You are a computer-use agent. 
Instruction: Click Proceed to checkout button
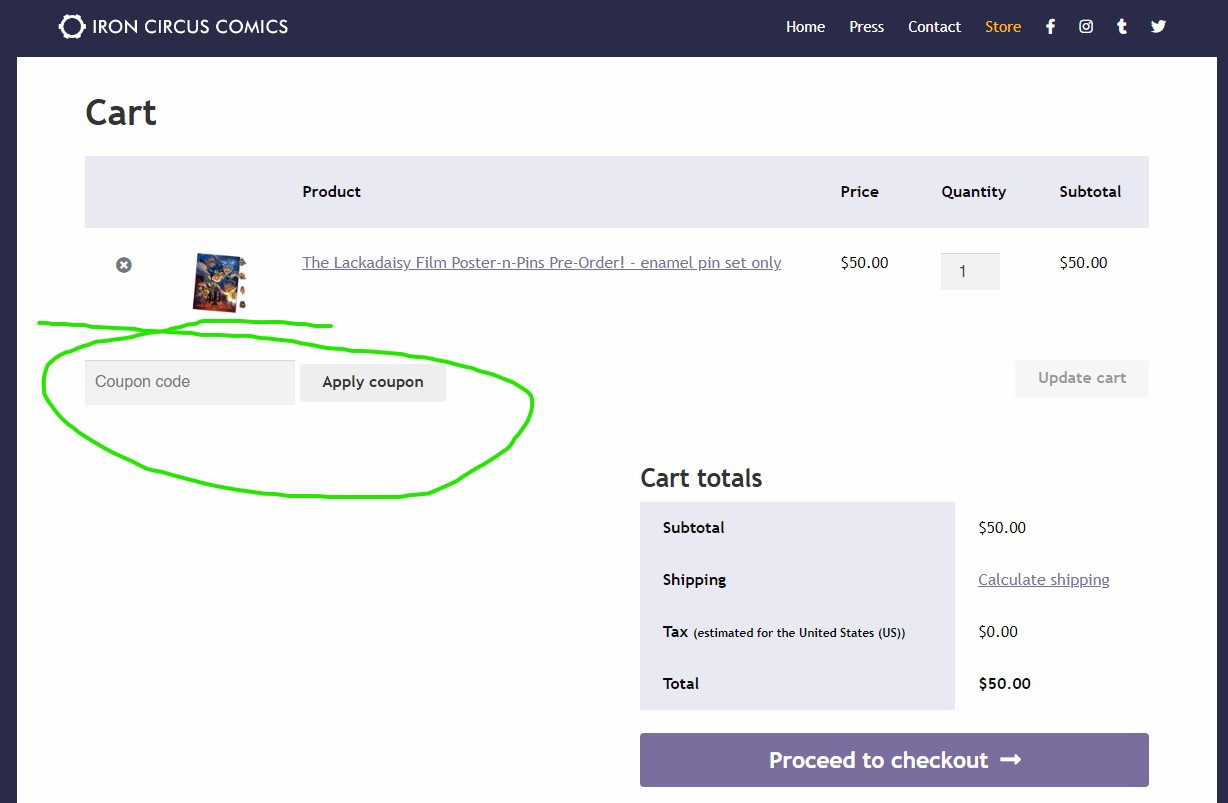tap(894, 760)
